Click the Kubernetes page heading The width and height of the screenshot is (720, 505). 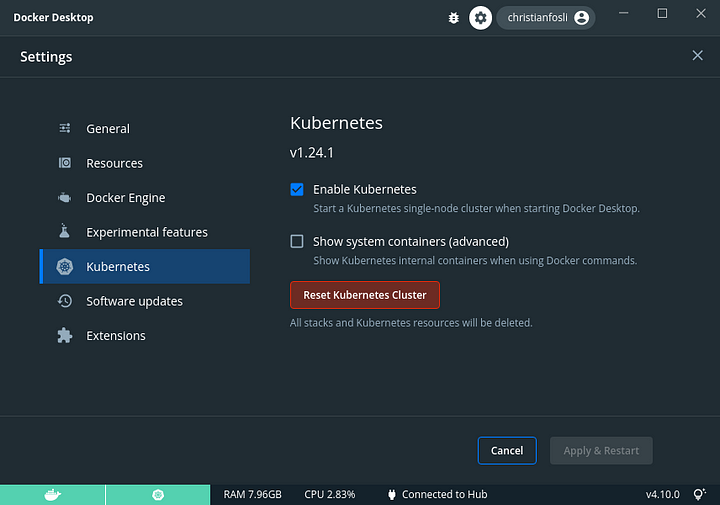pos(336,123)
